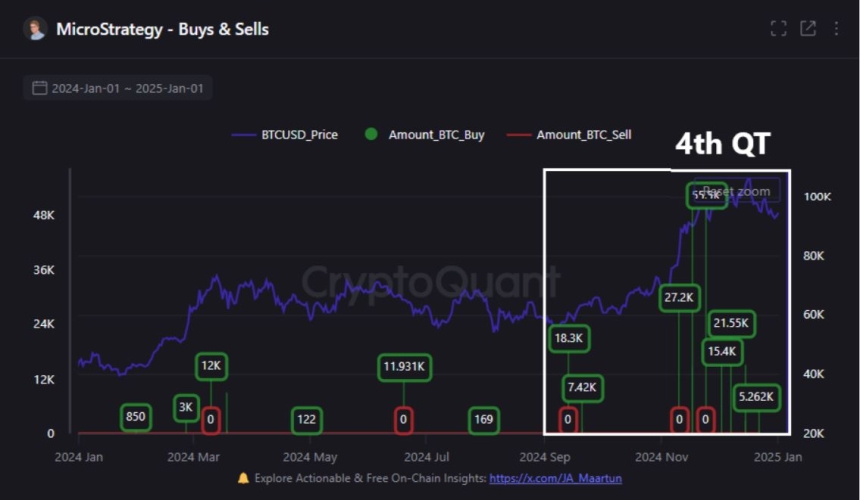Click the 2024 Mar x-axis label

pos(193,457)
